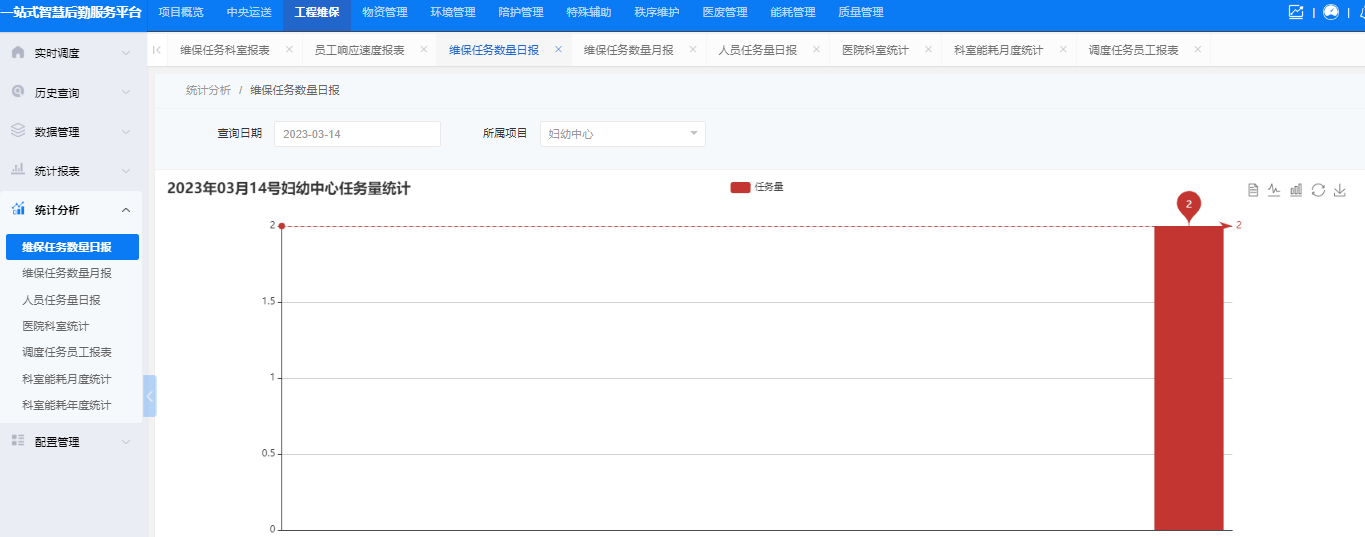Screen dimensions: 1365x537
Task: Click the 实时调度 home icon in the sidebar
Action: 18,52
